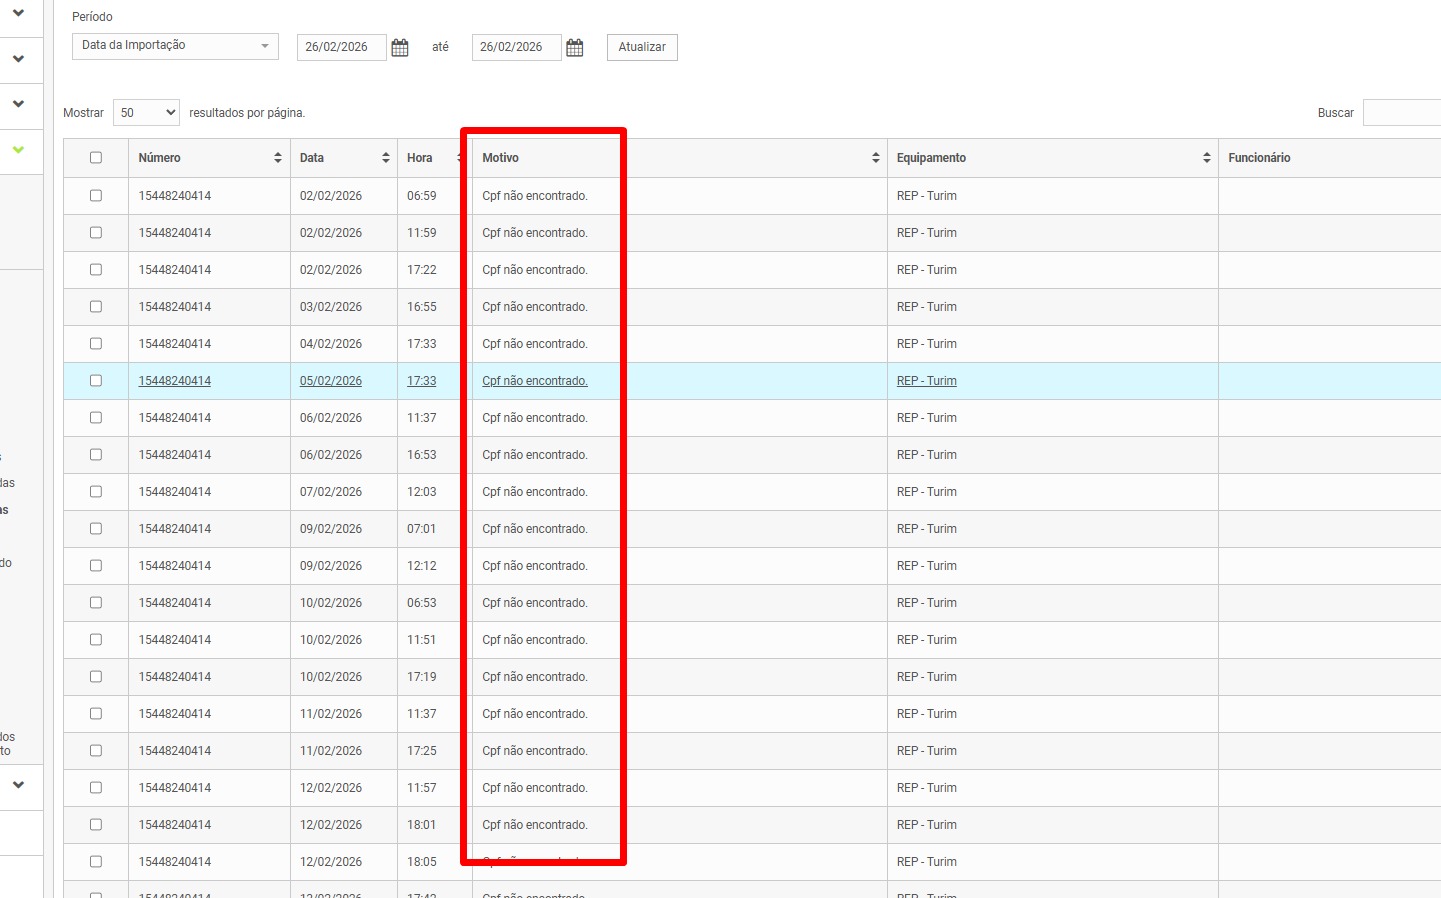Select the row dated 05/02/2026 17:33 checkbox

(96, 381)
